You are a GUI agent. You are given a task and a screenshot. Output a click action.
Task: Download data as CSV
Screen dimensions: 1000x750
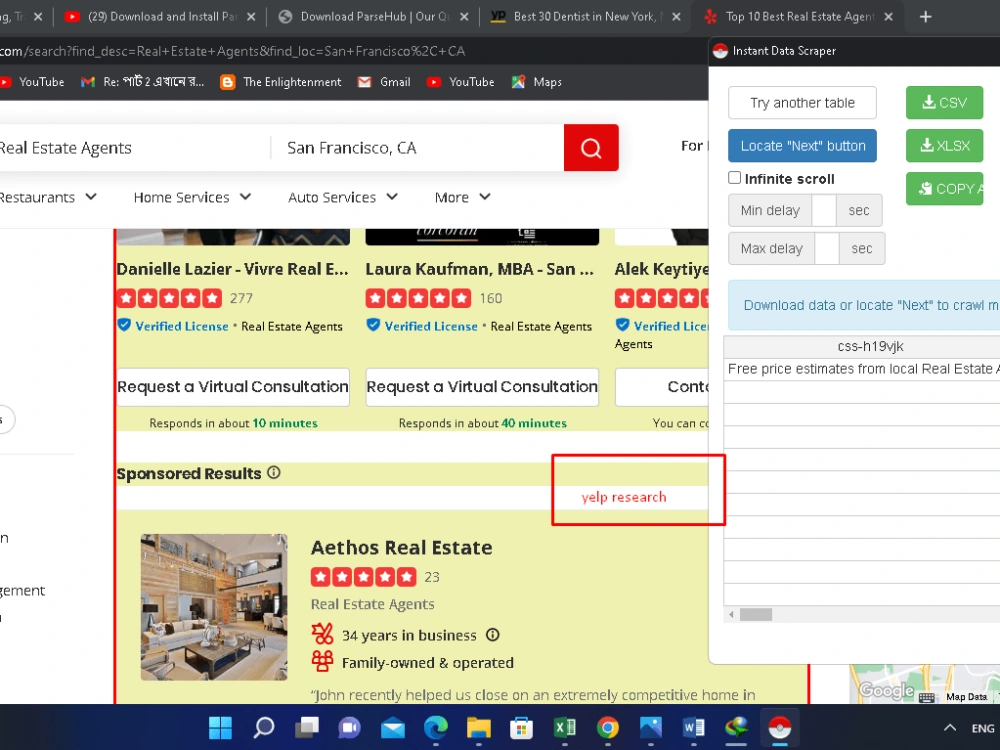coord(945,103)
